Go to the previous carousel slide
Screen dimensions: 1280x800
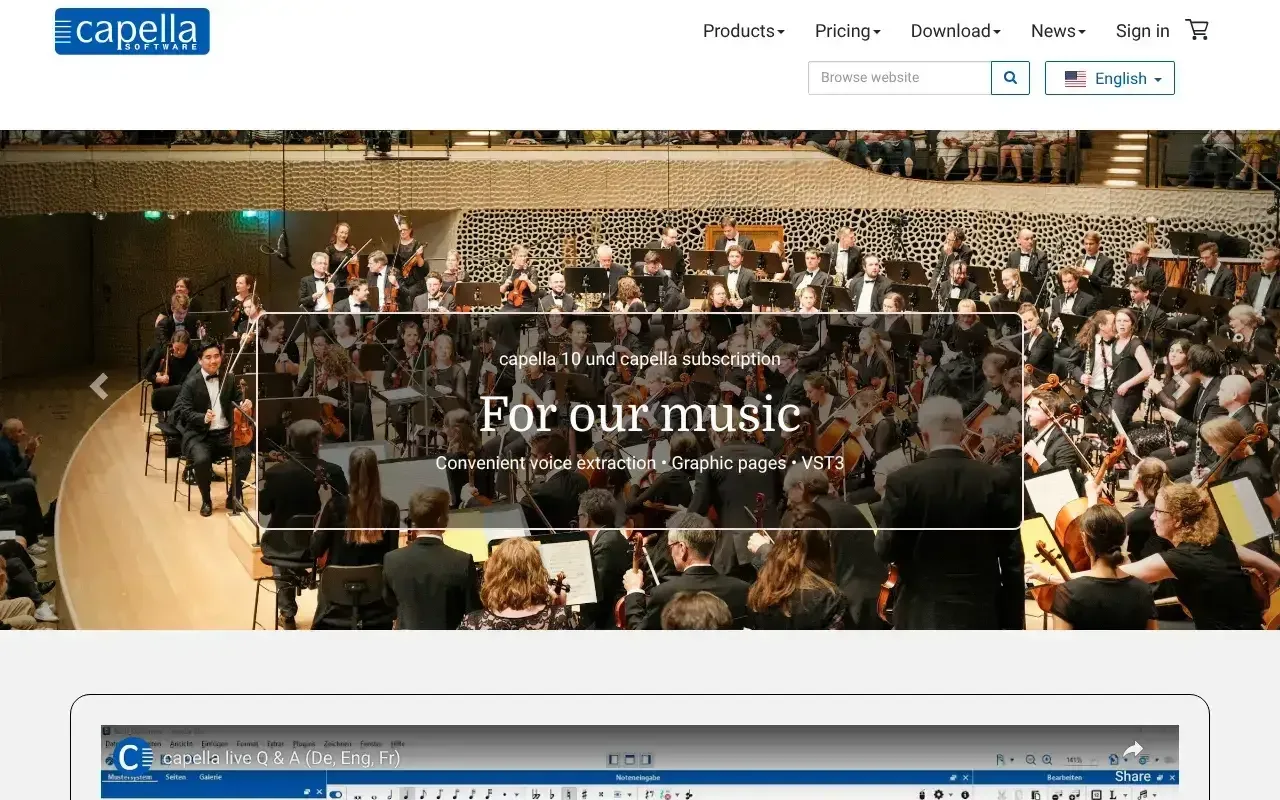(98, 385)
